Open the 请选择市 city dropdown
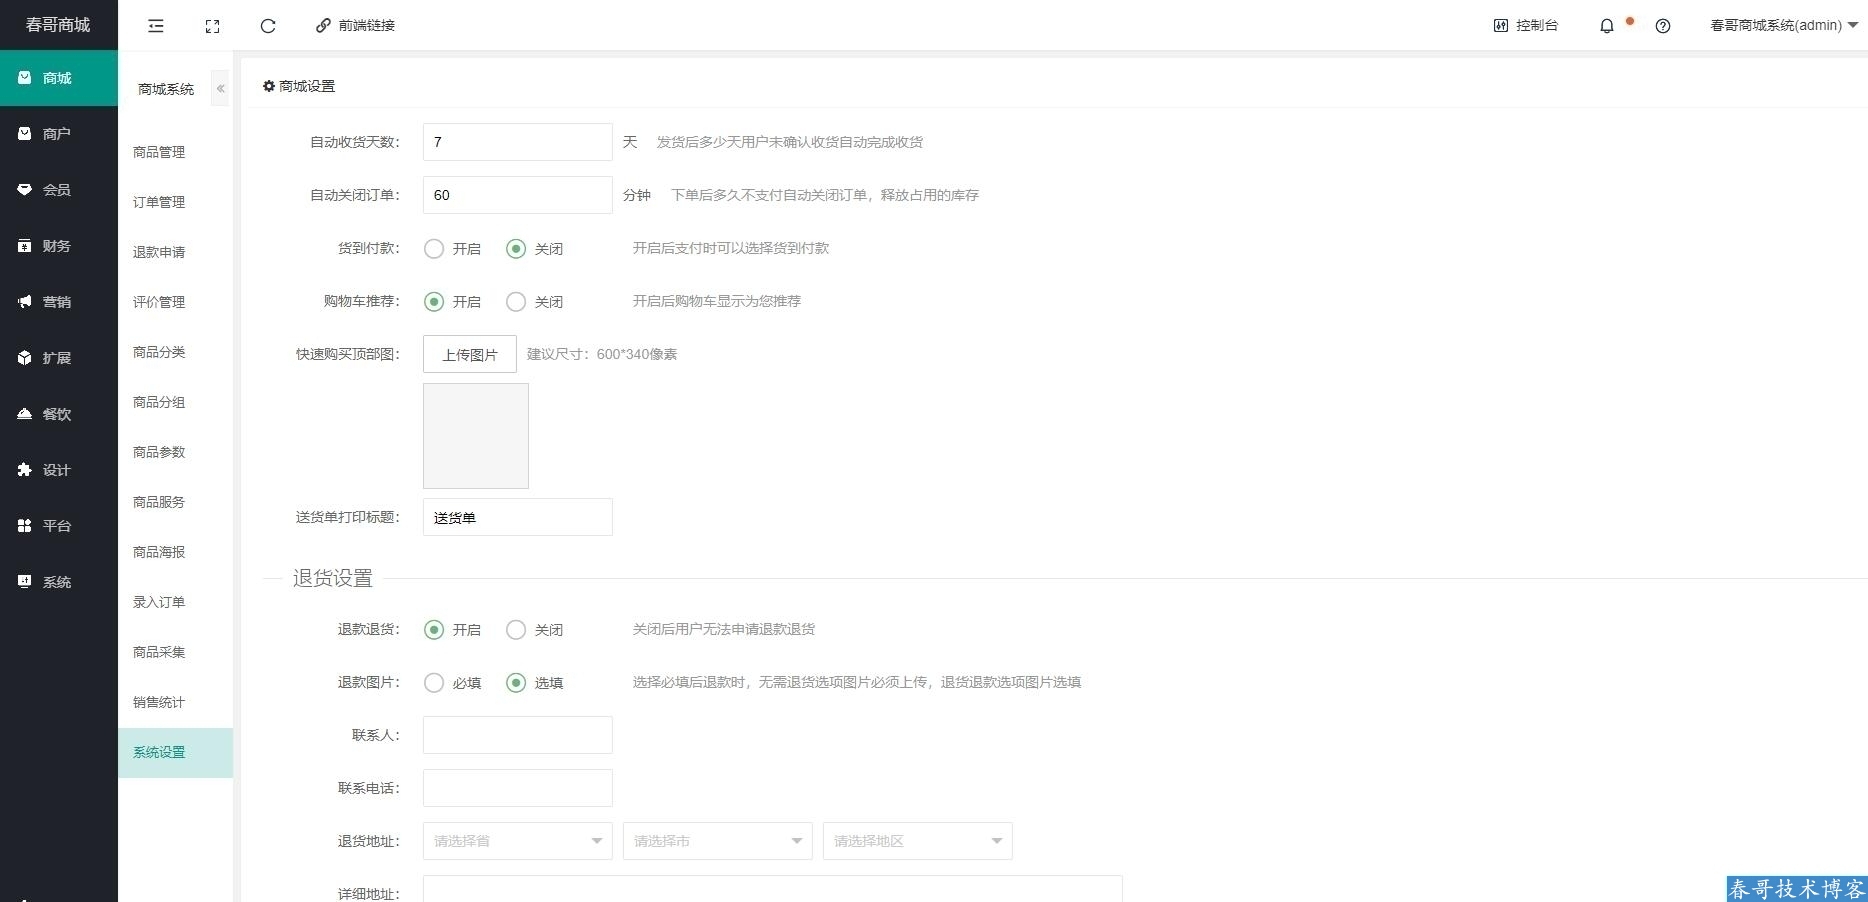The image size is (1868, 902). point(717,841)
